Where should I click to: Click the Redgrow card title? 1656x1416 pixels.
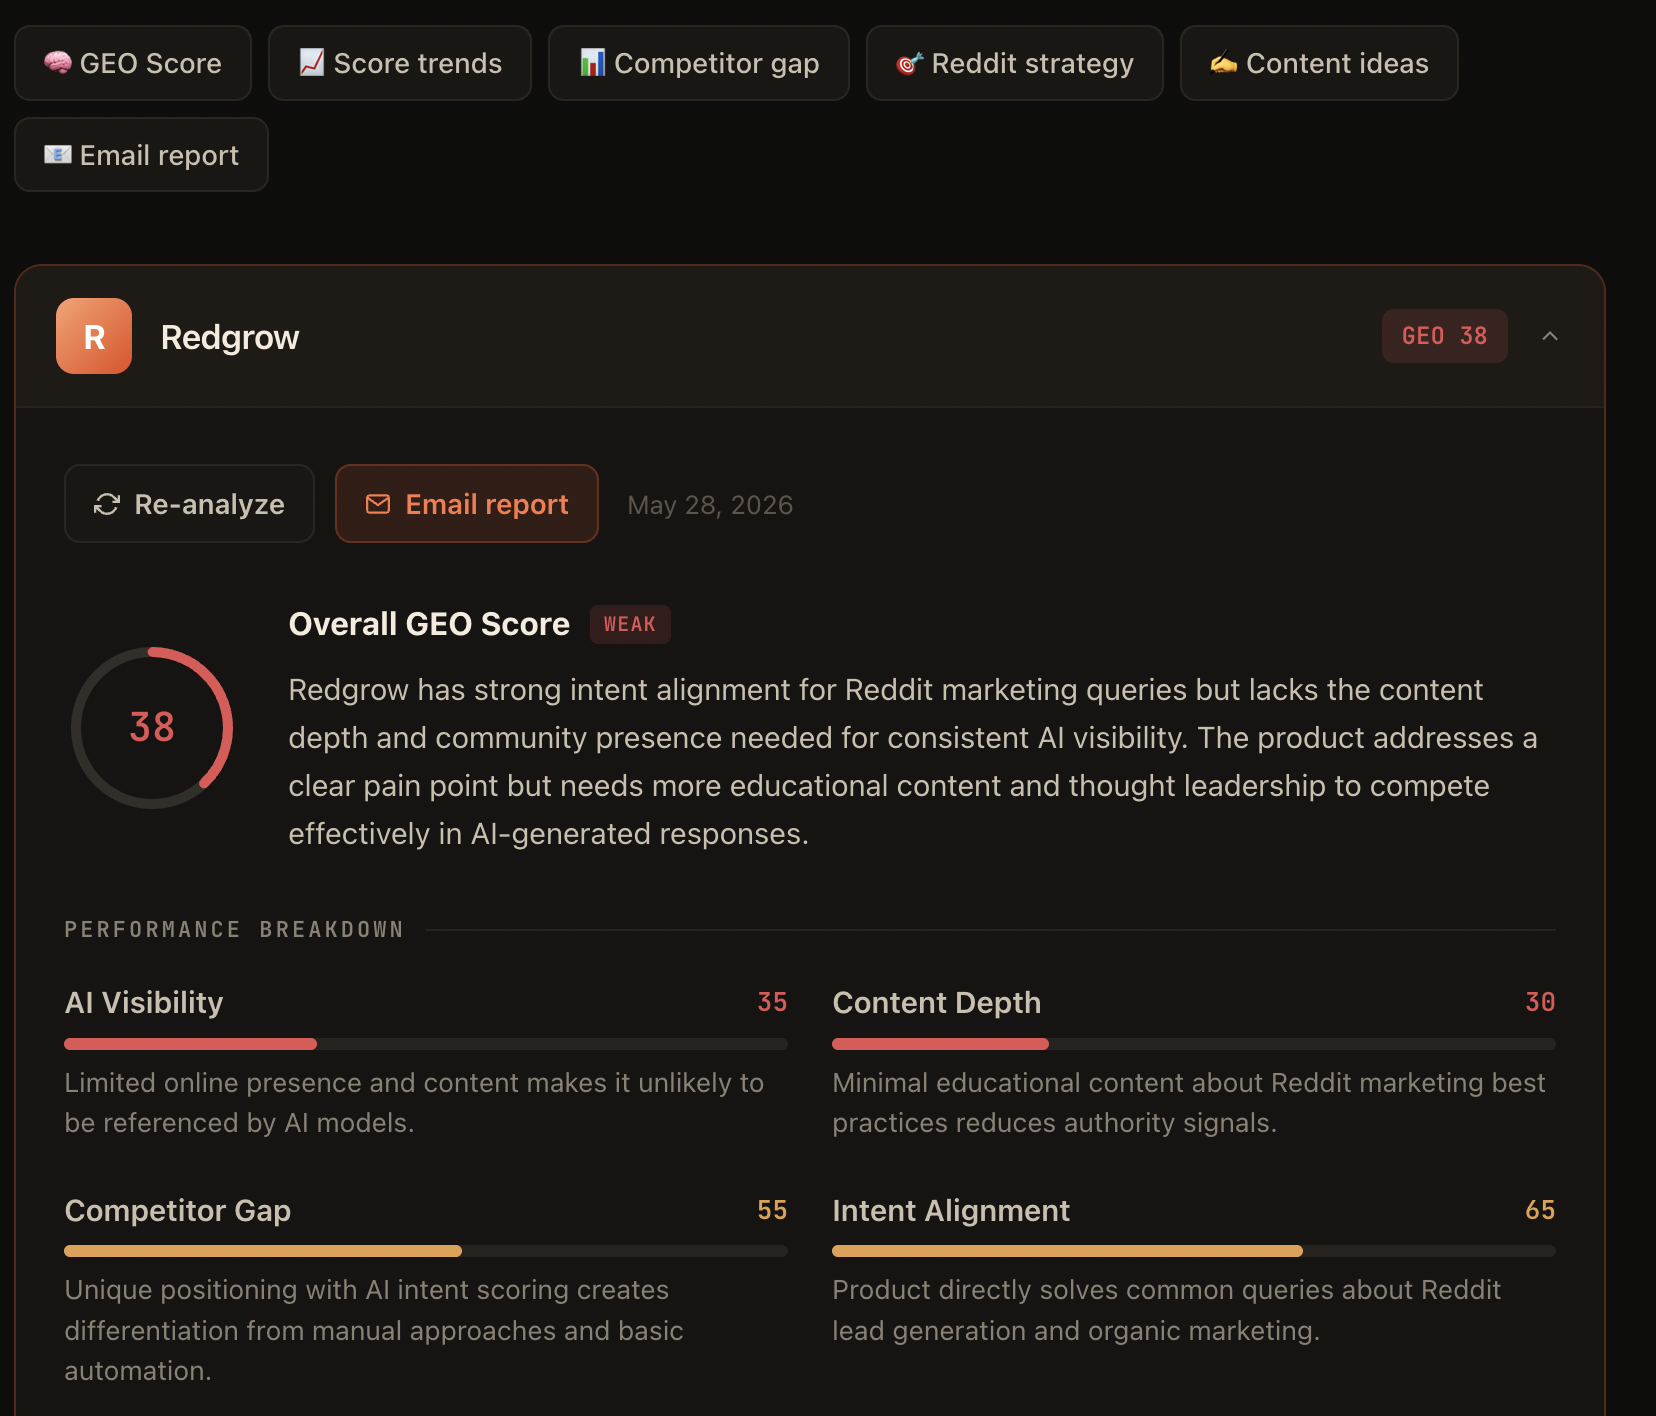pos(230,337)
